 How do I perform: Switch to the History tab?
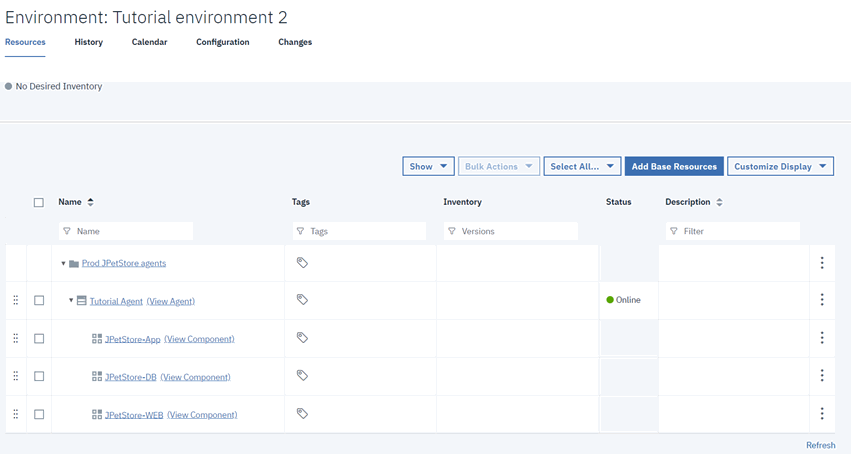(88, 42)
